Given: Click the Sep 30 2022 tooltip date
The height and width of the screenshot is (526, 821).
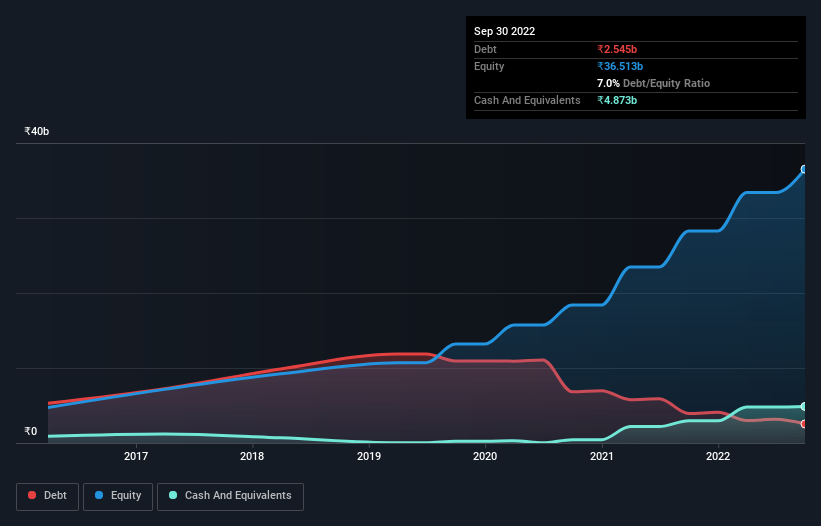Looking at the screenshot, I should [504, 31].
